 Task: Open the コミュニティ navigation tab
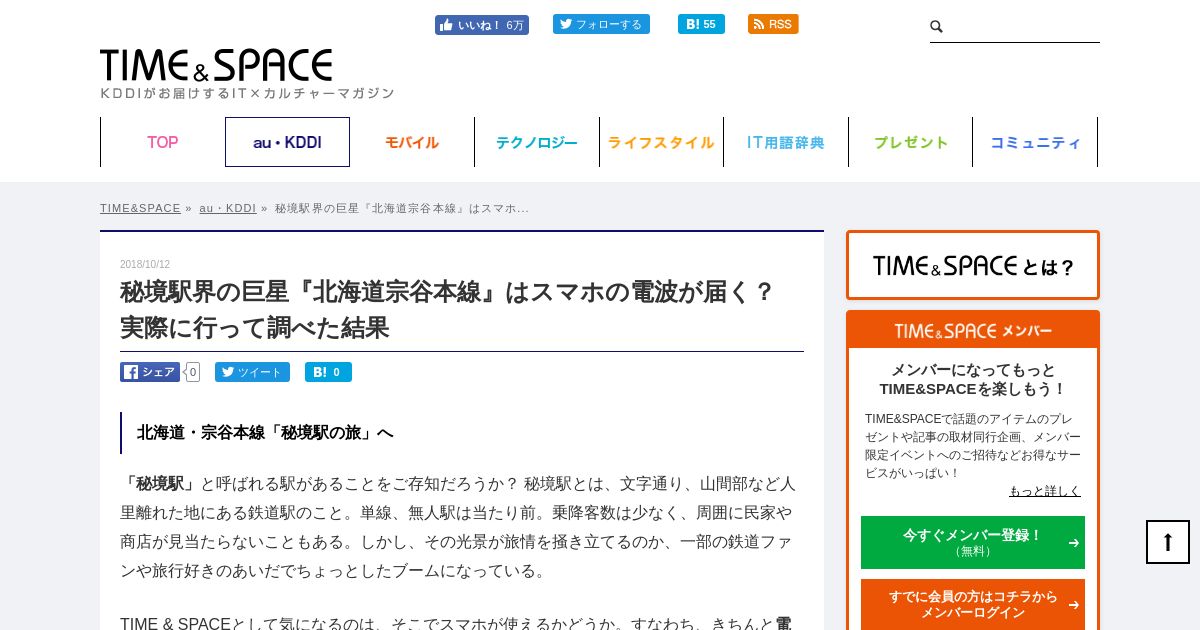click(x=1035, y=142)
